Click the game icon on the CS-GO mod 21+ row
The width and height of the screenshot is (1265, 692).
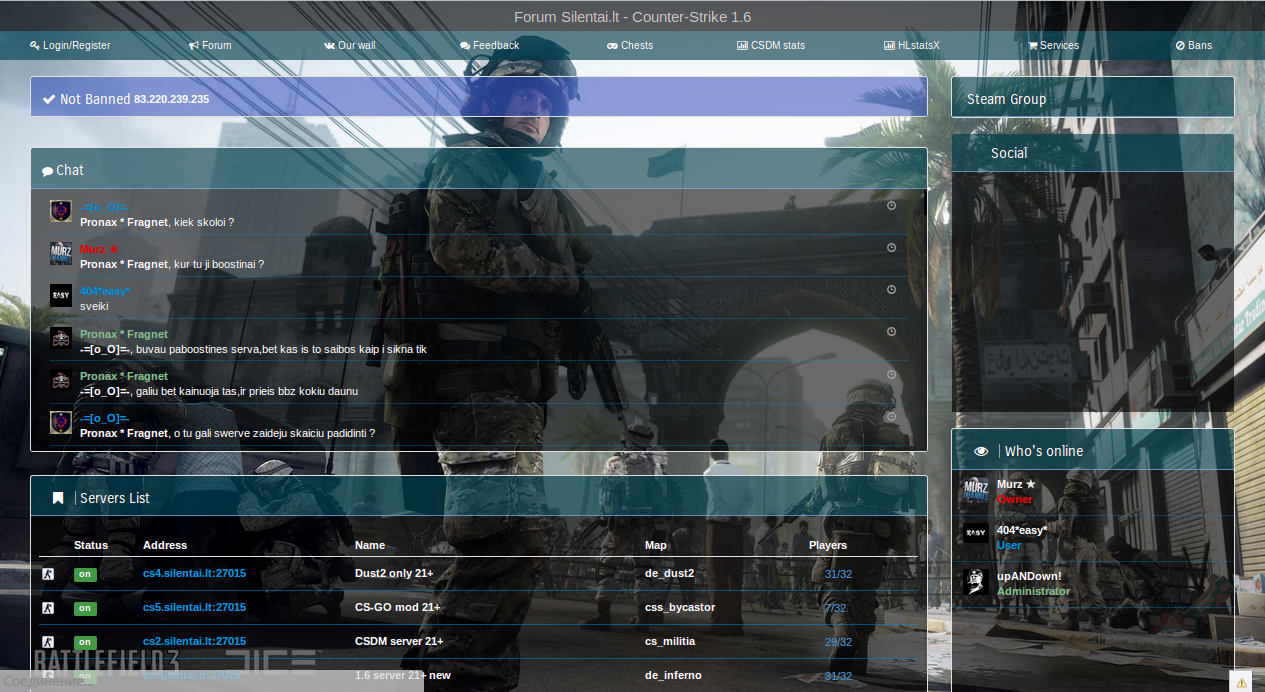click(x=47, y=608)
